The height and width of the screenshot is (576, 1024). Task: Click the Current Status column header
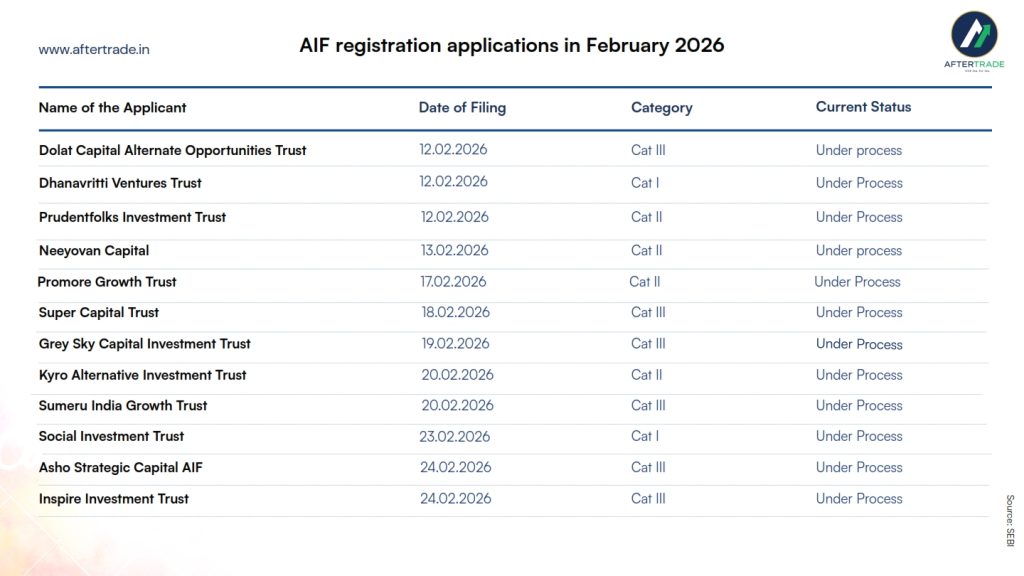click(863, 106)
